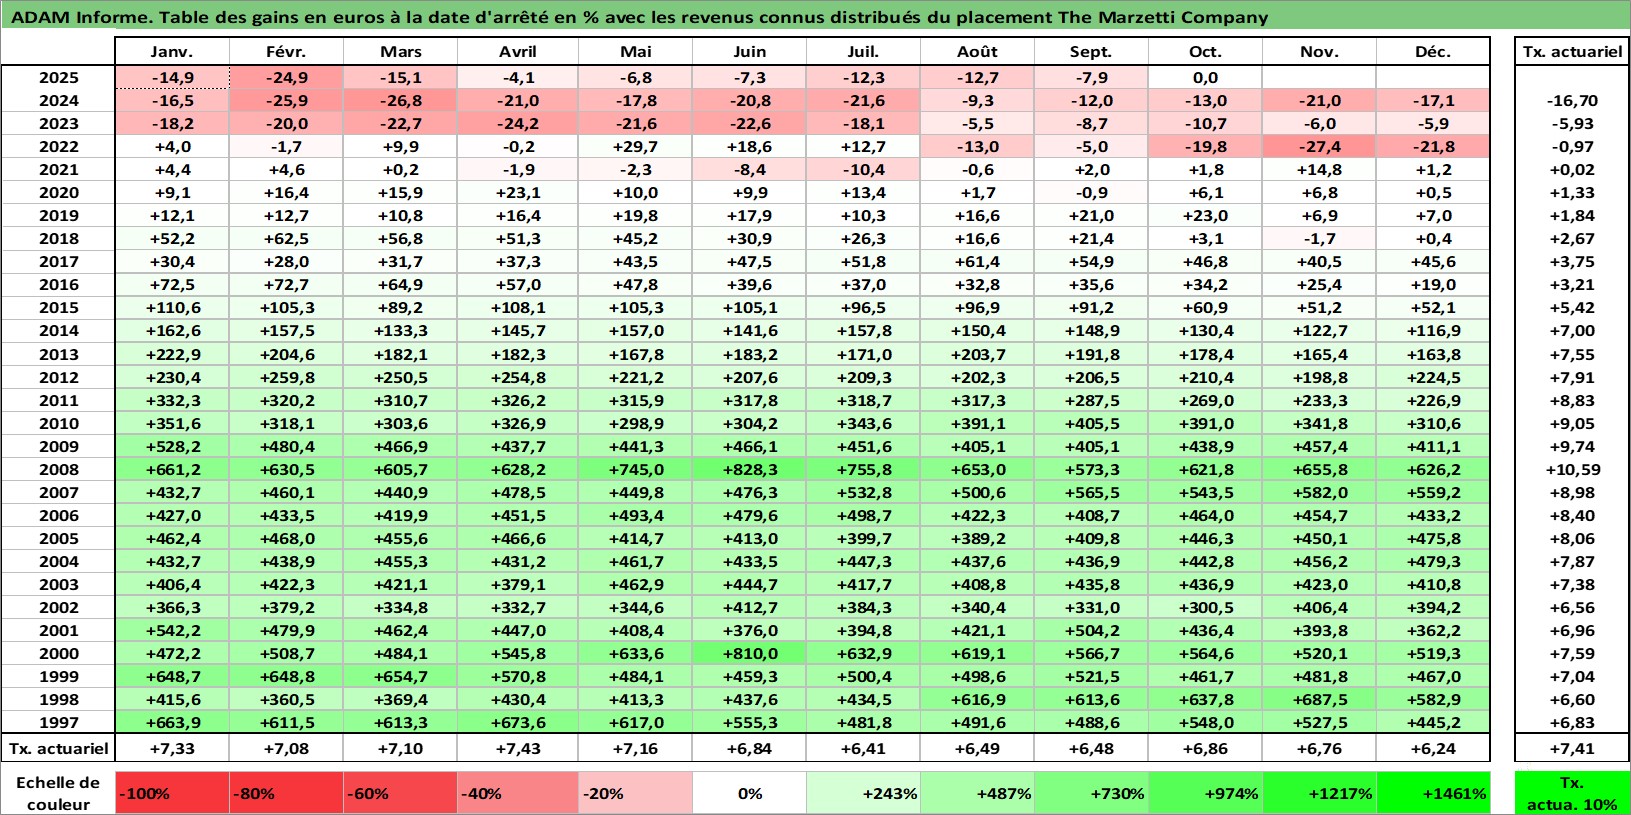Click the 'Août' column header
This screenshot has width=1631, height=815.
click(x=977, y=52)
